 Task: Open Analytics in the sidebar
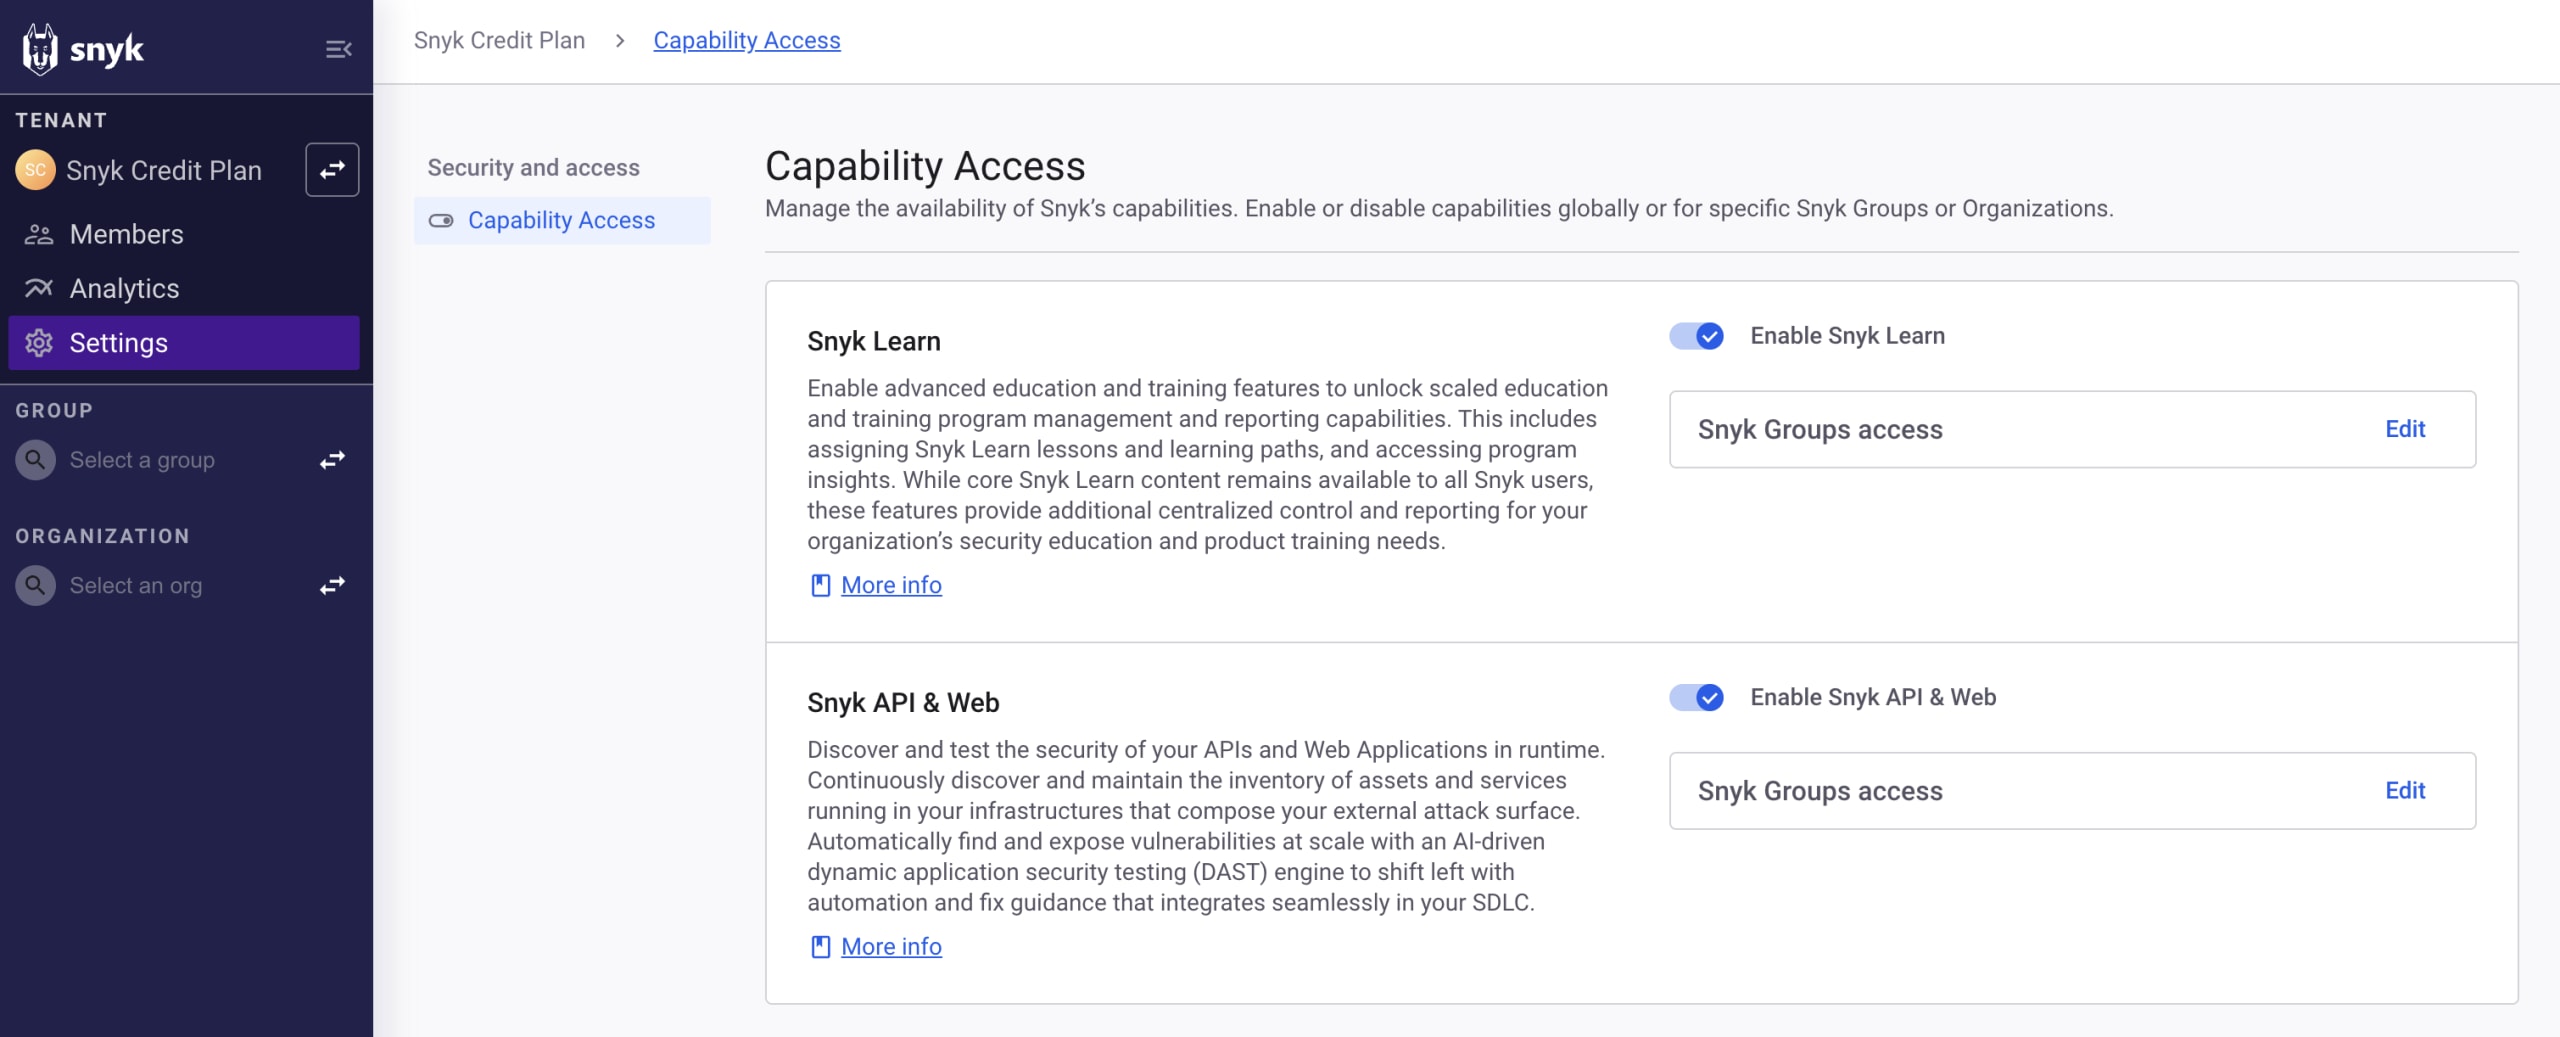pos(184,288)
